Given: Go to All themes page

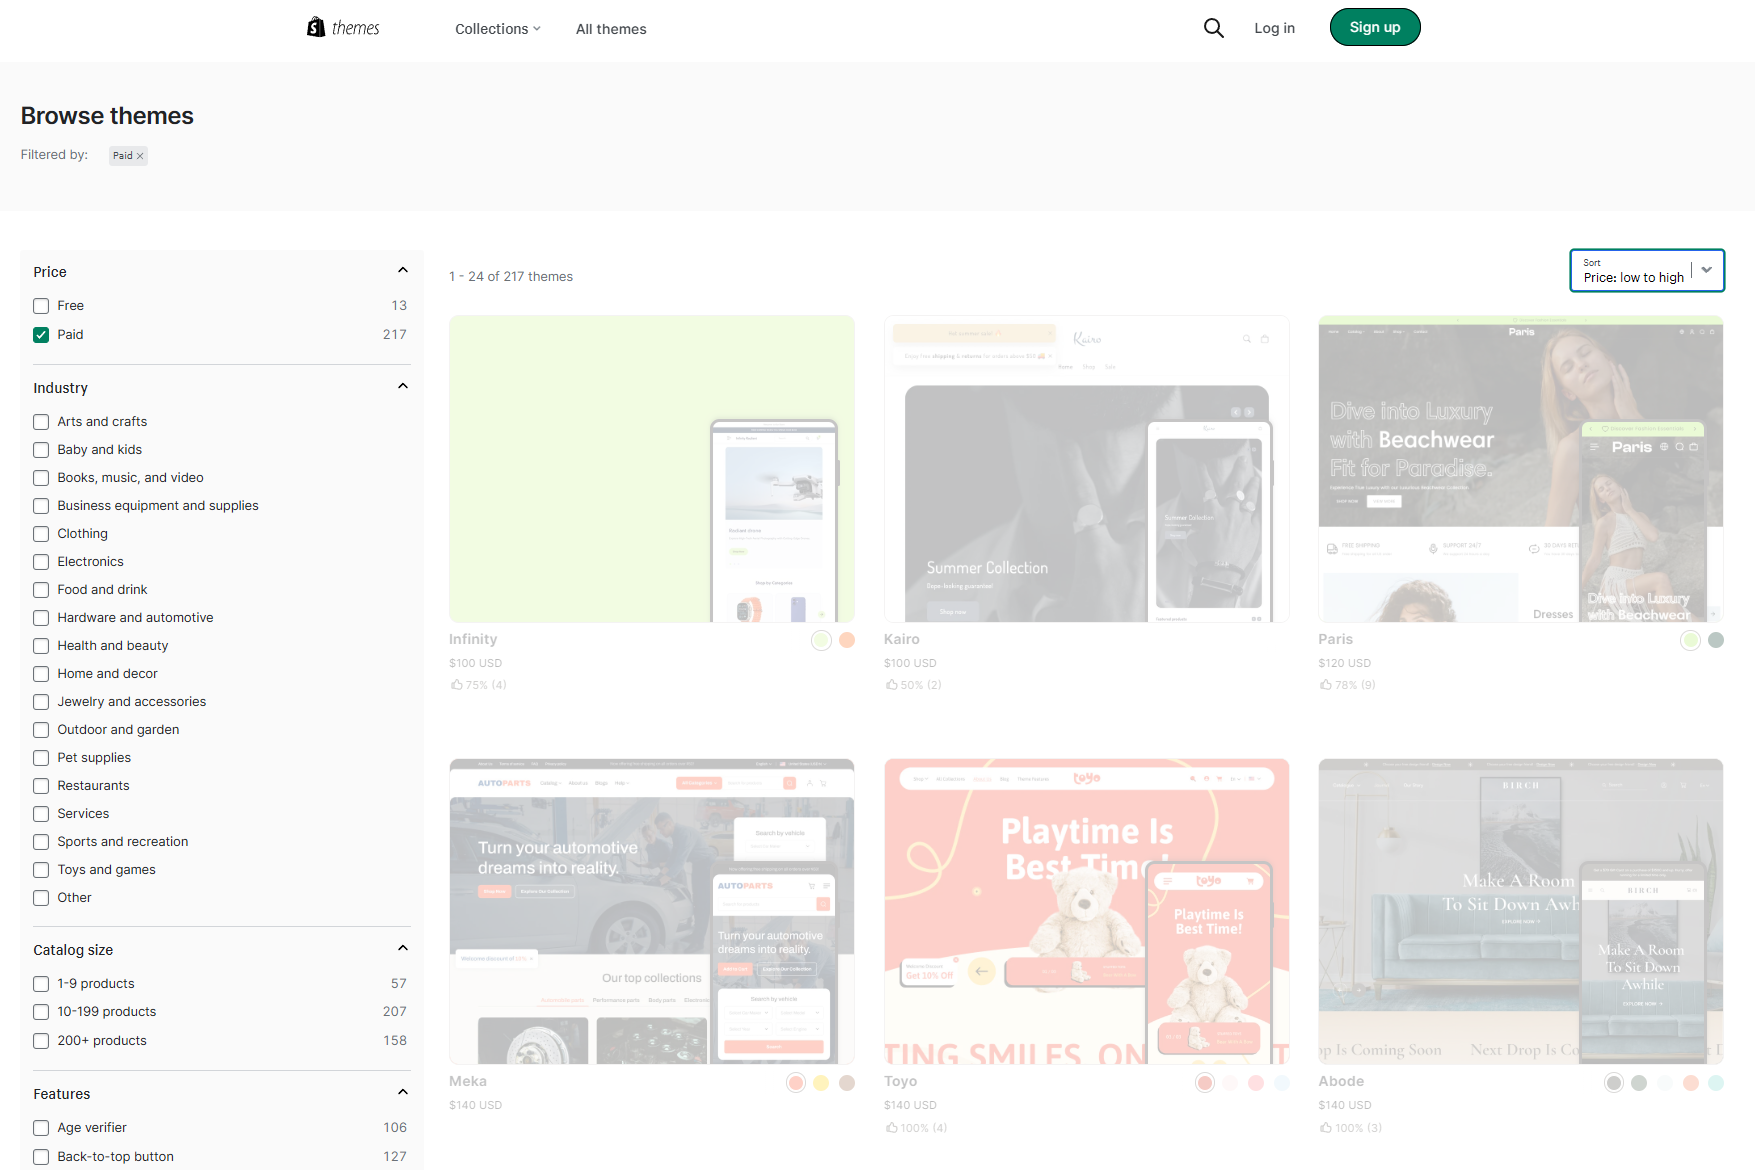Looking at the screenshot, I should (x=611, y=29).
